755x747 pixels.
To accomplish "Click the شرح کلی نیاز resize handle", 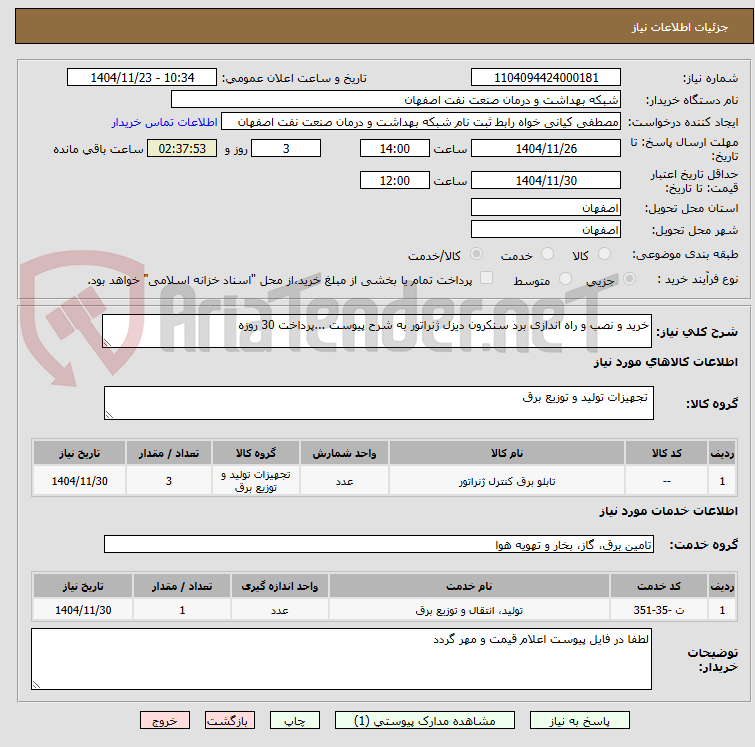I will tap(107, 342).
